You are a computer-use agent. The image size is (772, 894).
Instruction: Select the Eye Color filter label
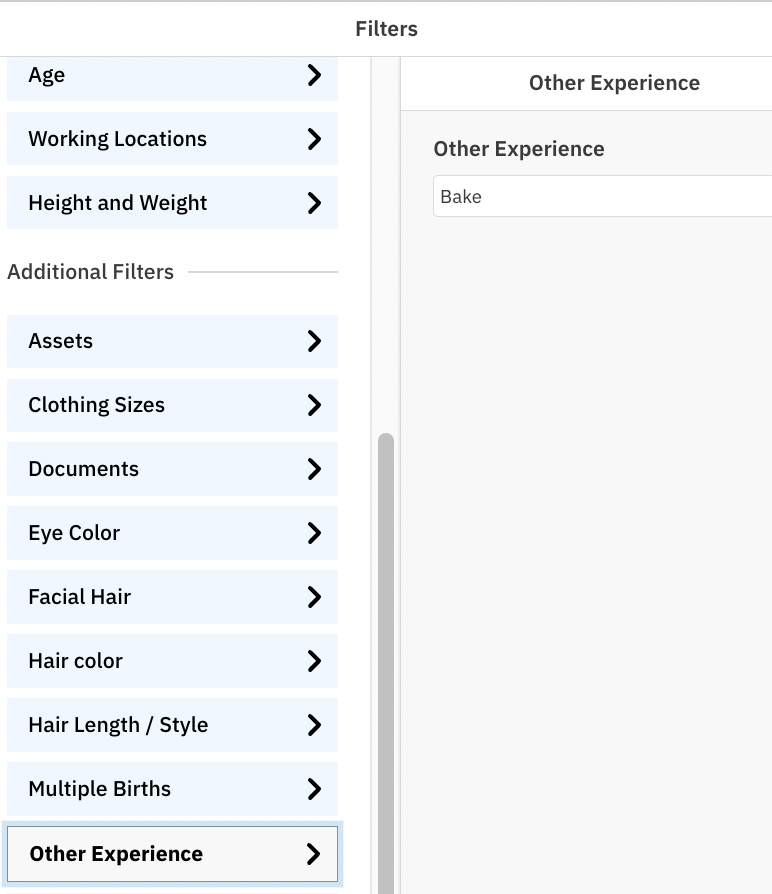coord(74,533)
